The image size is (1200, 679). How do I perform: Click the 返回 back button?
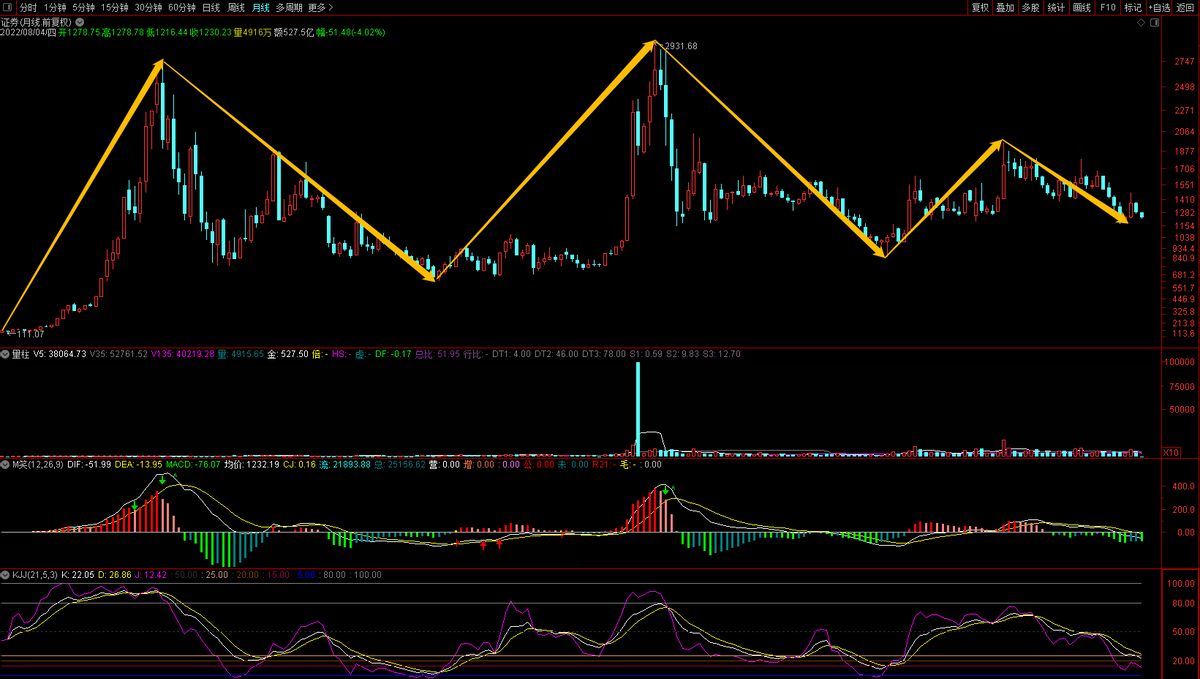[1185, 7]
